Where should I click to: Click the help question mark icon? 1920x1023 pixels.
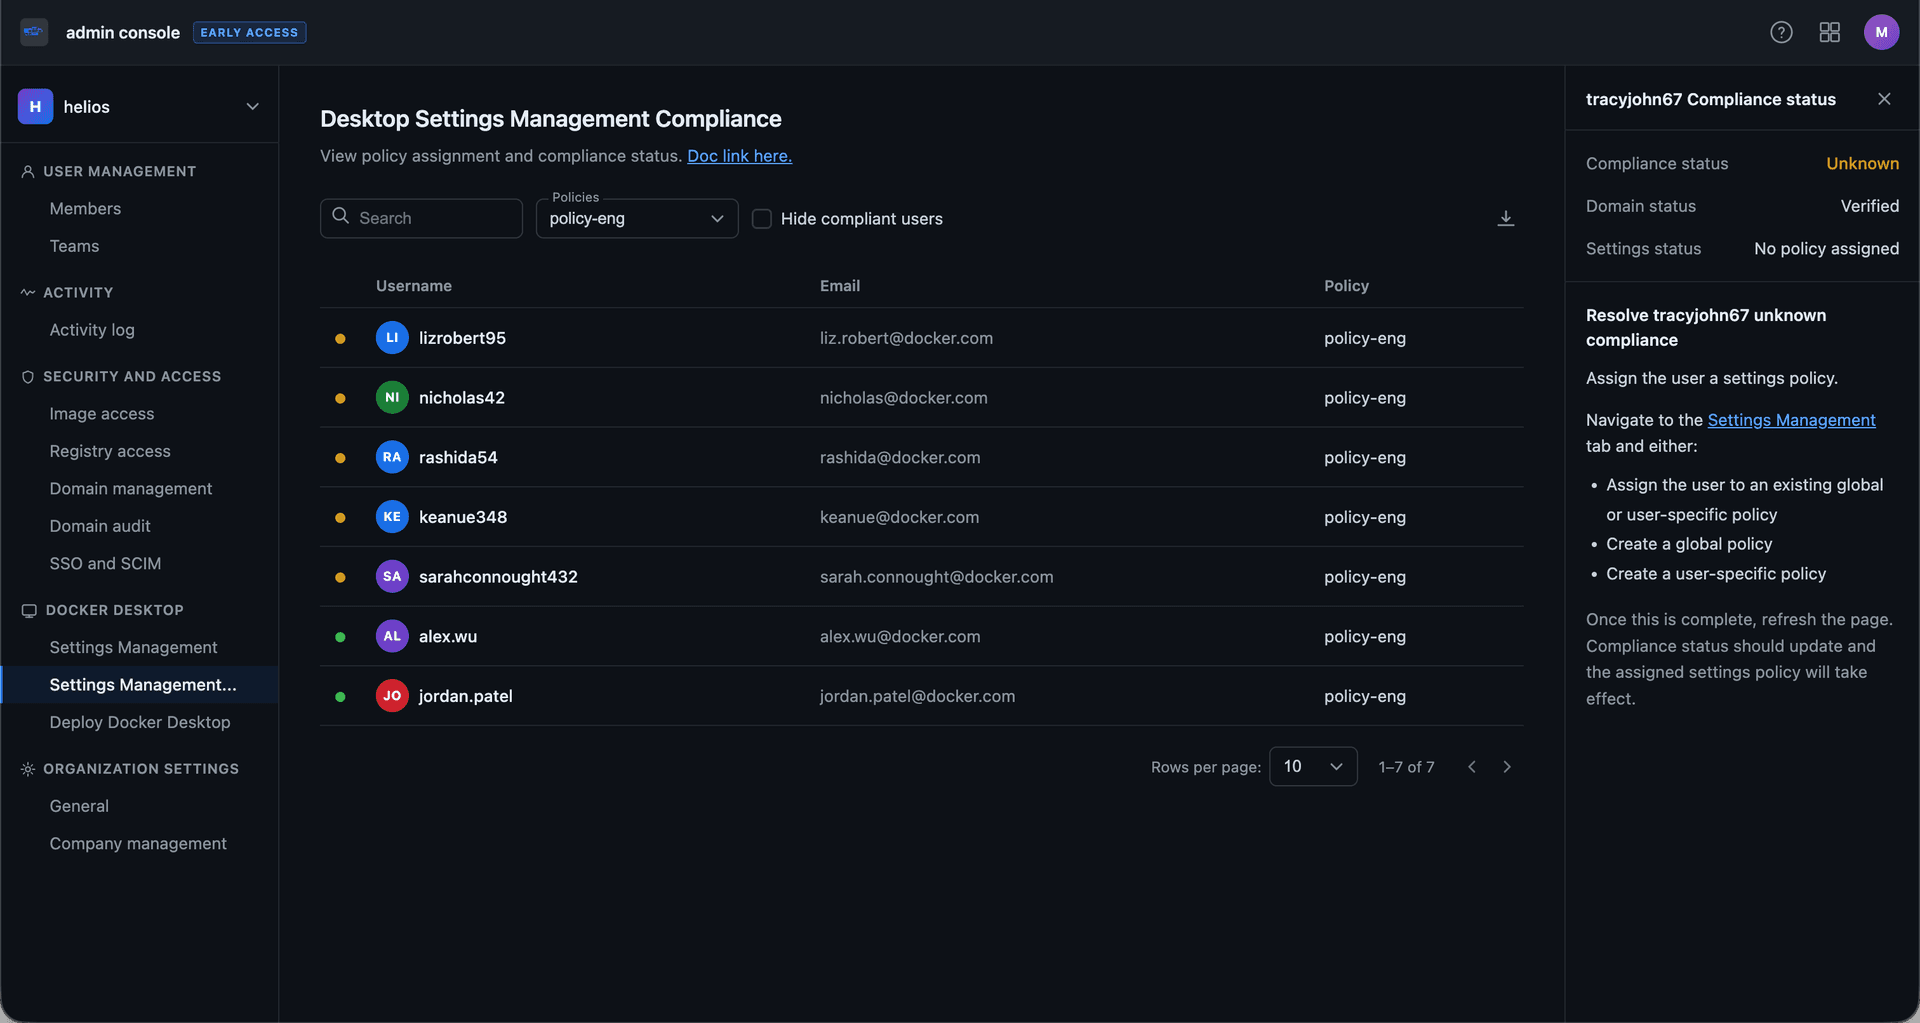pos(1781,32)
